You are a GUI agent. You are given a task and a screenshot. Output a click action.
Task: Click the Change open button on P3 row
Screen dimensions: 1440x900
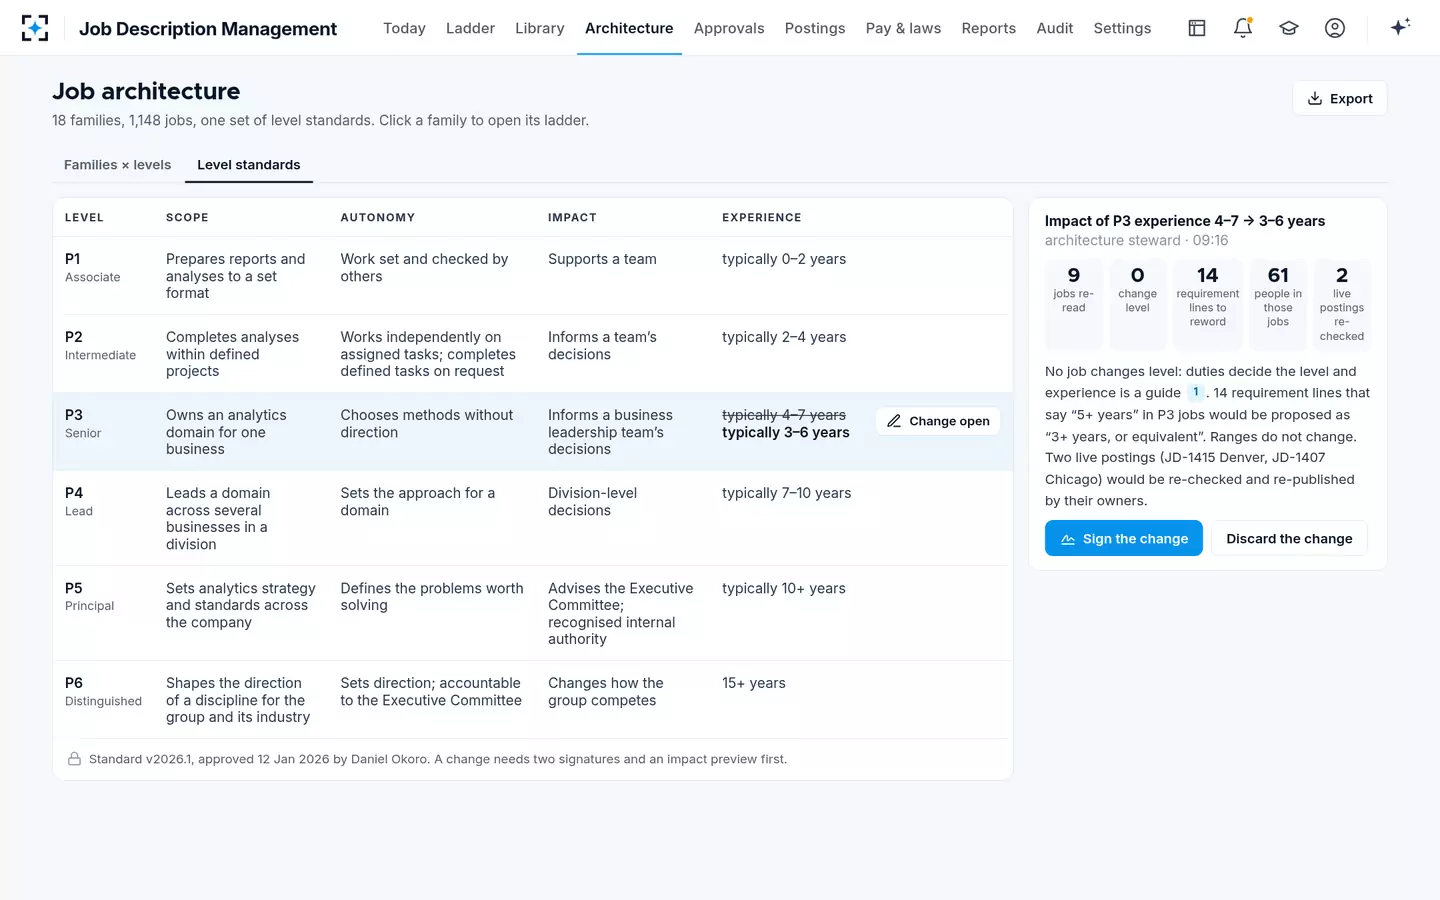[x=938, y=421]
